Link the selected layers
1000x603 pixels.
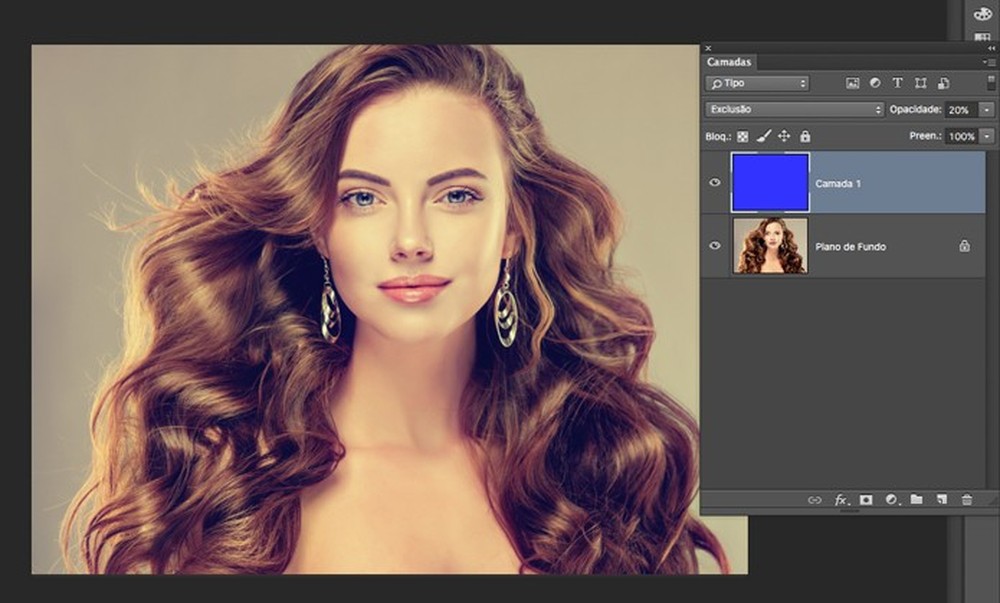point(814,498)
